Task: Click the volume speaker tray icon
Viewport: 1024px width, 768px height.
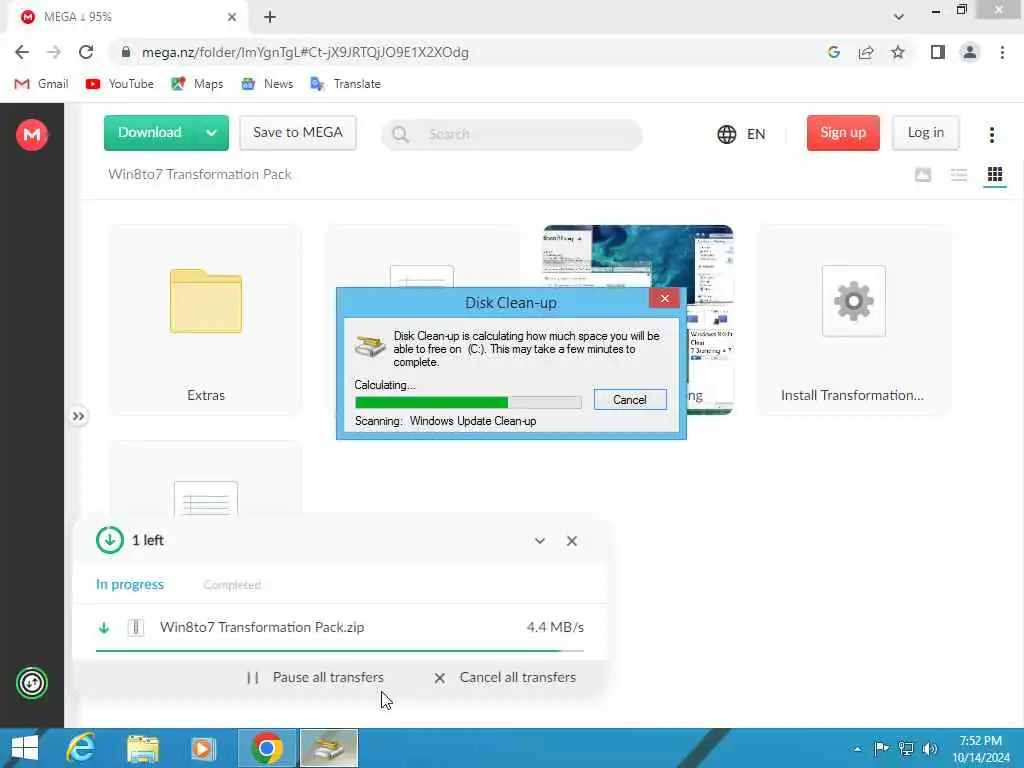Action: [930, 748]
